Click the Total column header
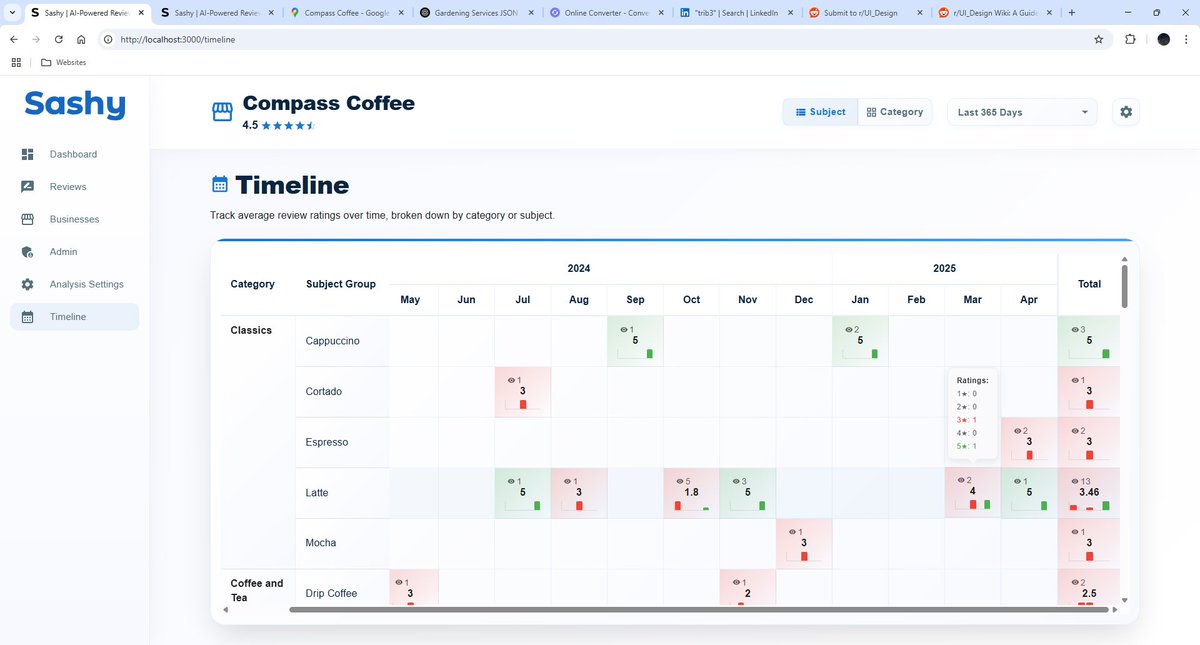The width and height of the screenshot is (1200, 645). [x=1089, y=284]
